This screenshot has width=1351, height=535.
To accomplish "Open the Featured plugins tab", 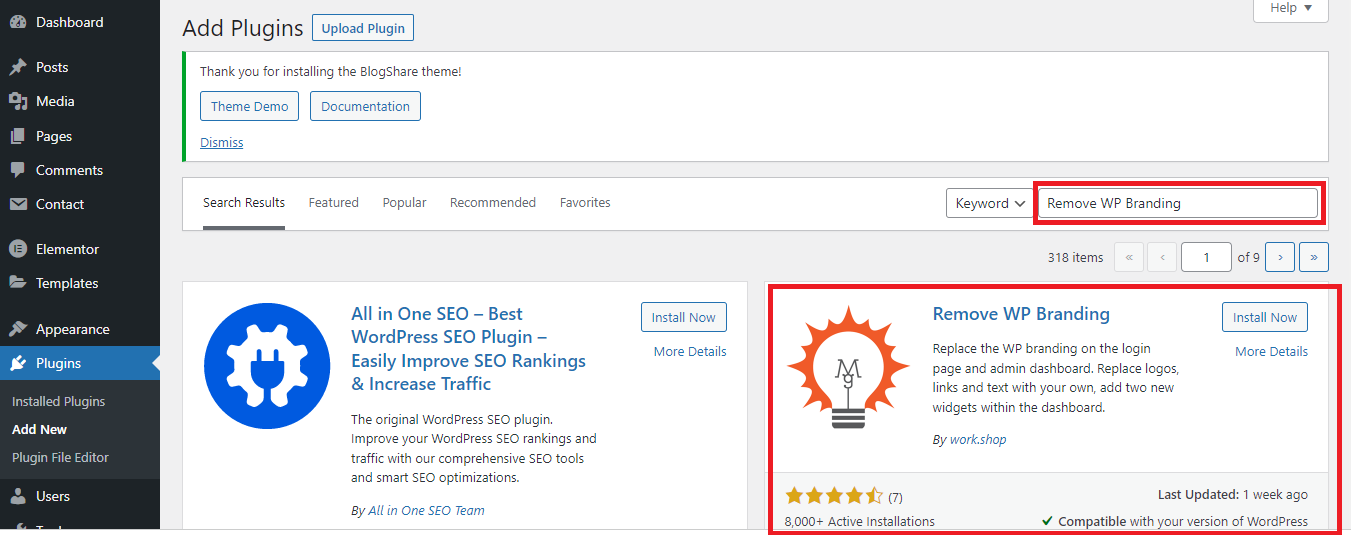I will [333, 202].
